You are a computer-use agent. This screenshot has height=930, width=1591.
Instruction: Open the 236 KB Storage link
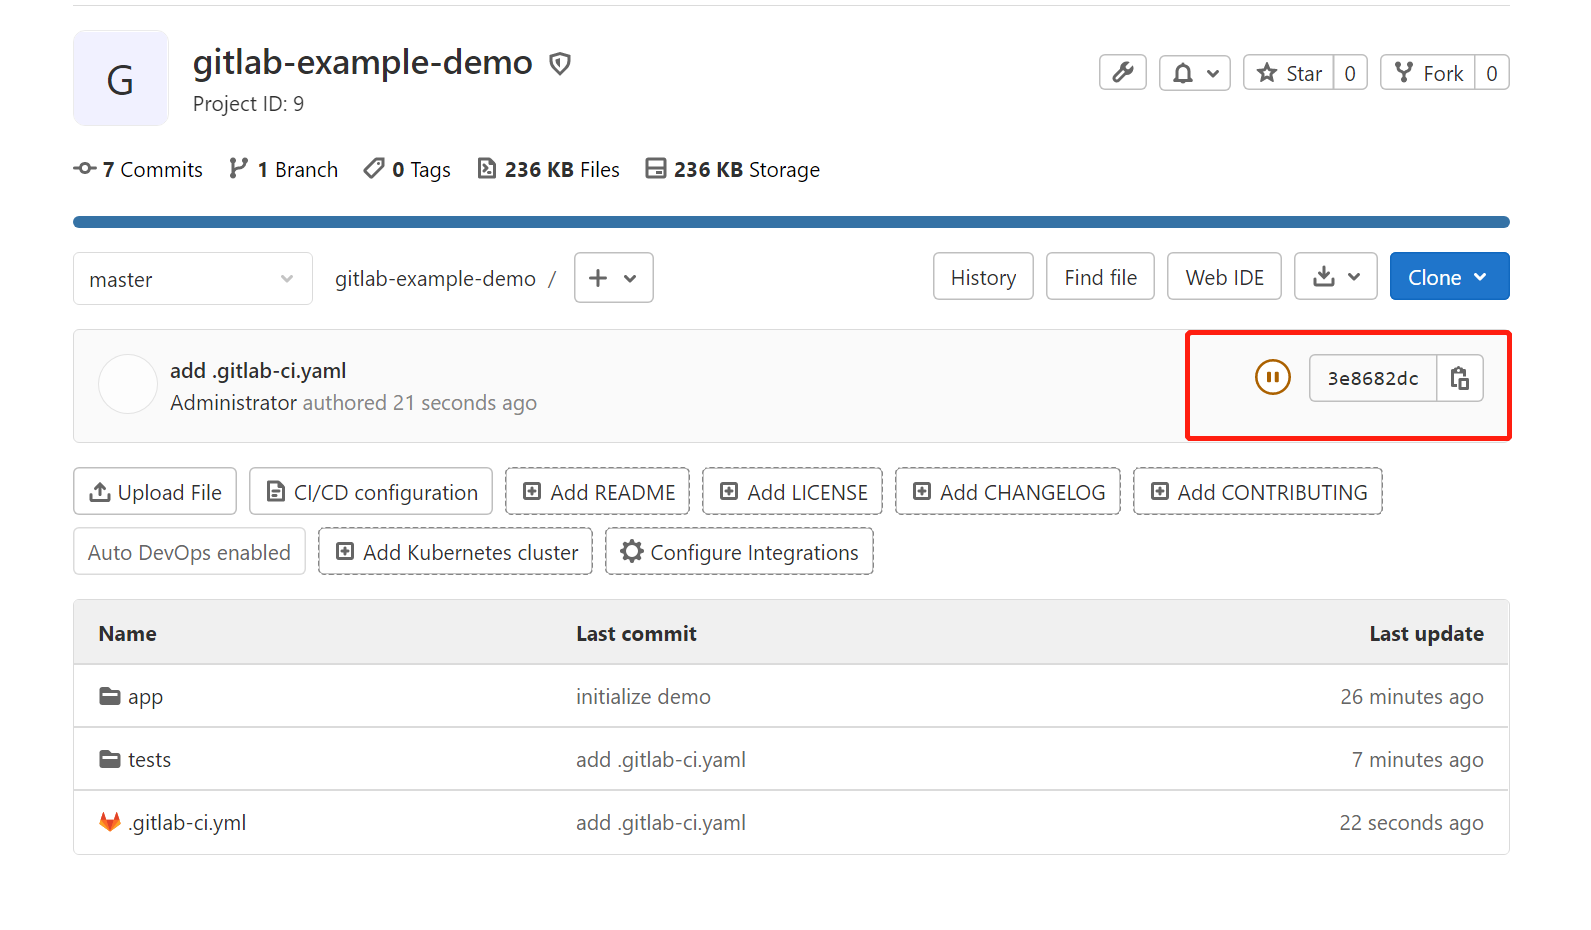pos(733,170)
